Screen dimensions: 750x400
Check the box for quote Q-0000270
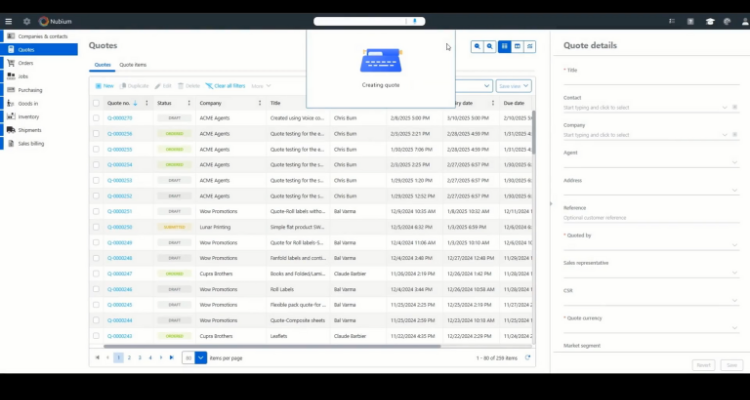tap(96, 118)
